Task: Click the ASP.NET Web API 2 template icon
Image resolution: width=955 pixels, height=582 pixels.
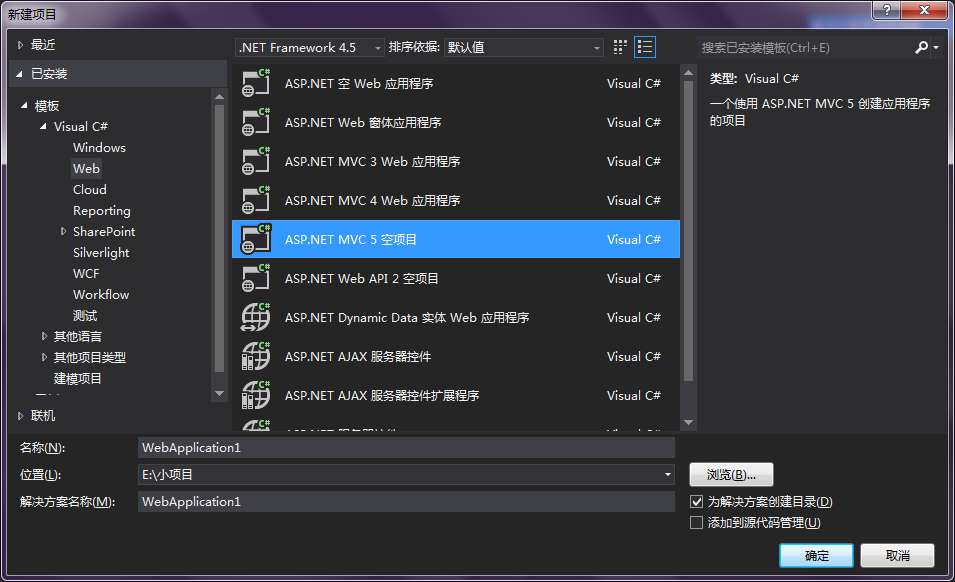Action: (x=256, y=278)
